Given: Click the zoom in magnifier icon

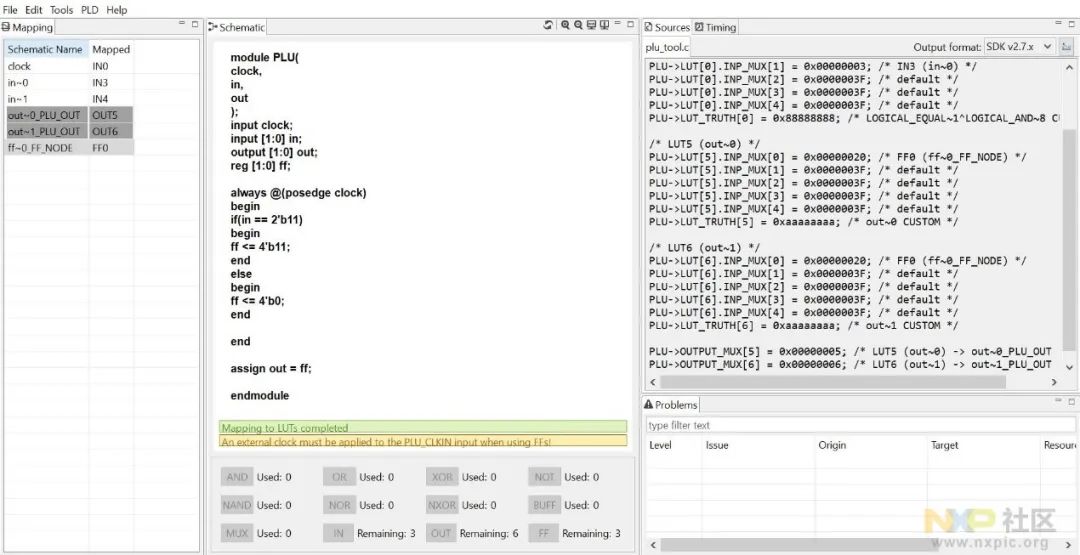Looking at the screenshot, I should click(x=565, y=25).
